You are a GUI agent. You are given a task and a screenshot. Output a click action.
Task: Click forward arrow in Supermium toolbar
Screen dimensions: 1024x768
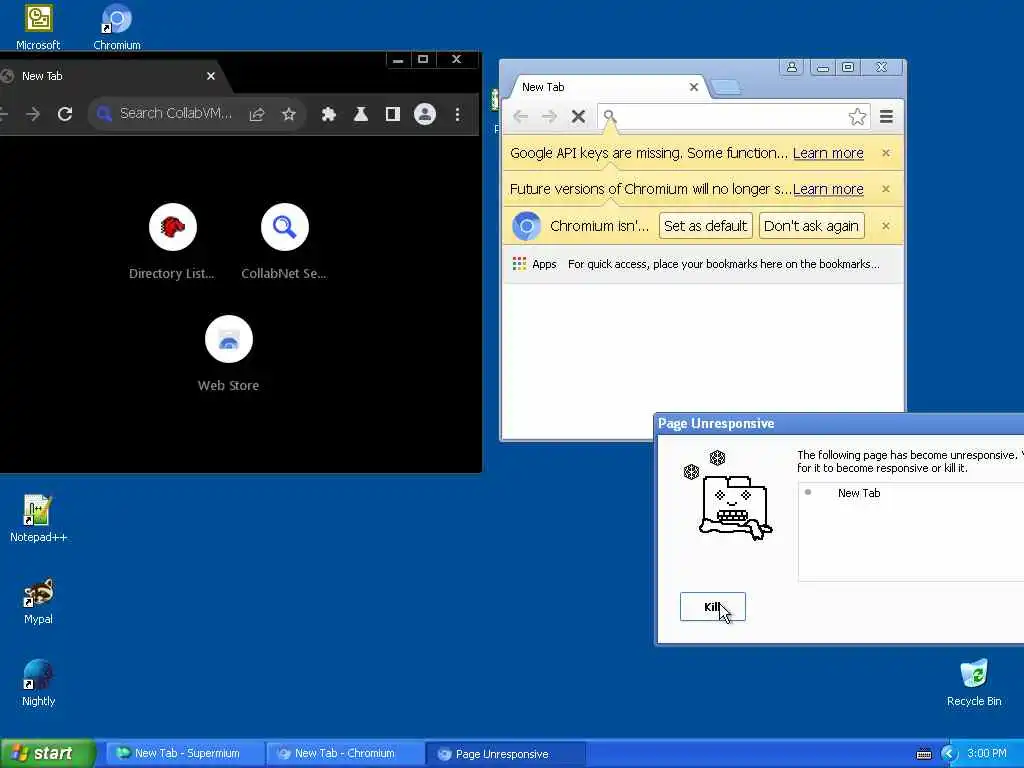33,114
